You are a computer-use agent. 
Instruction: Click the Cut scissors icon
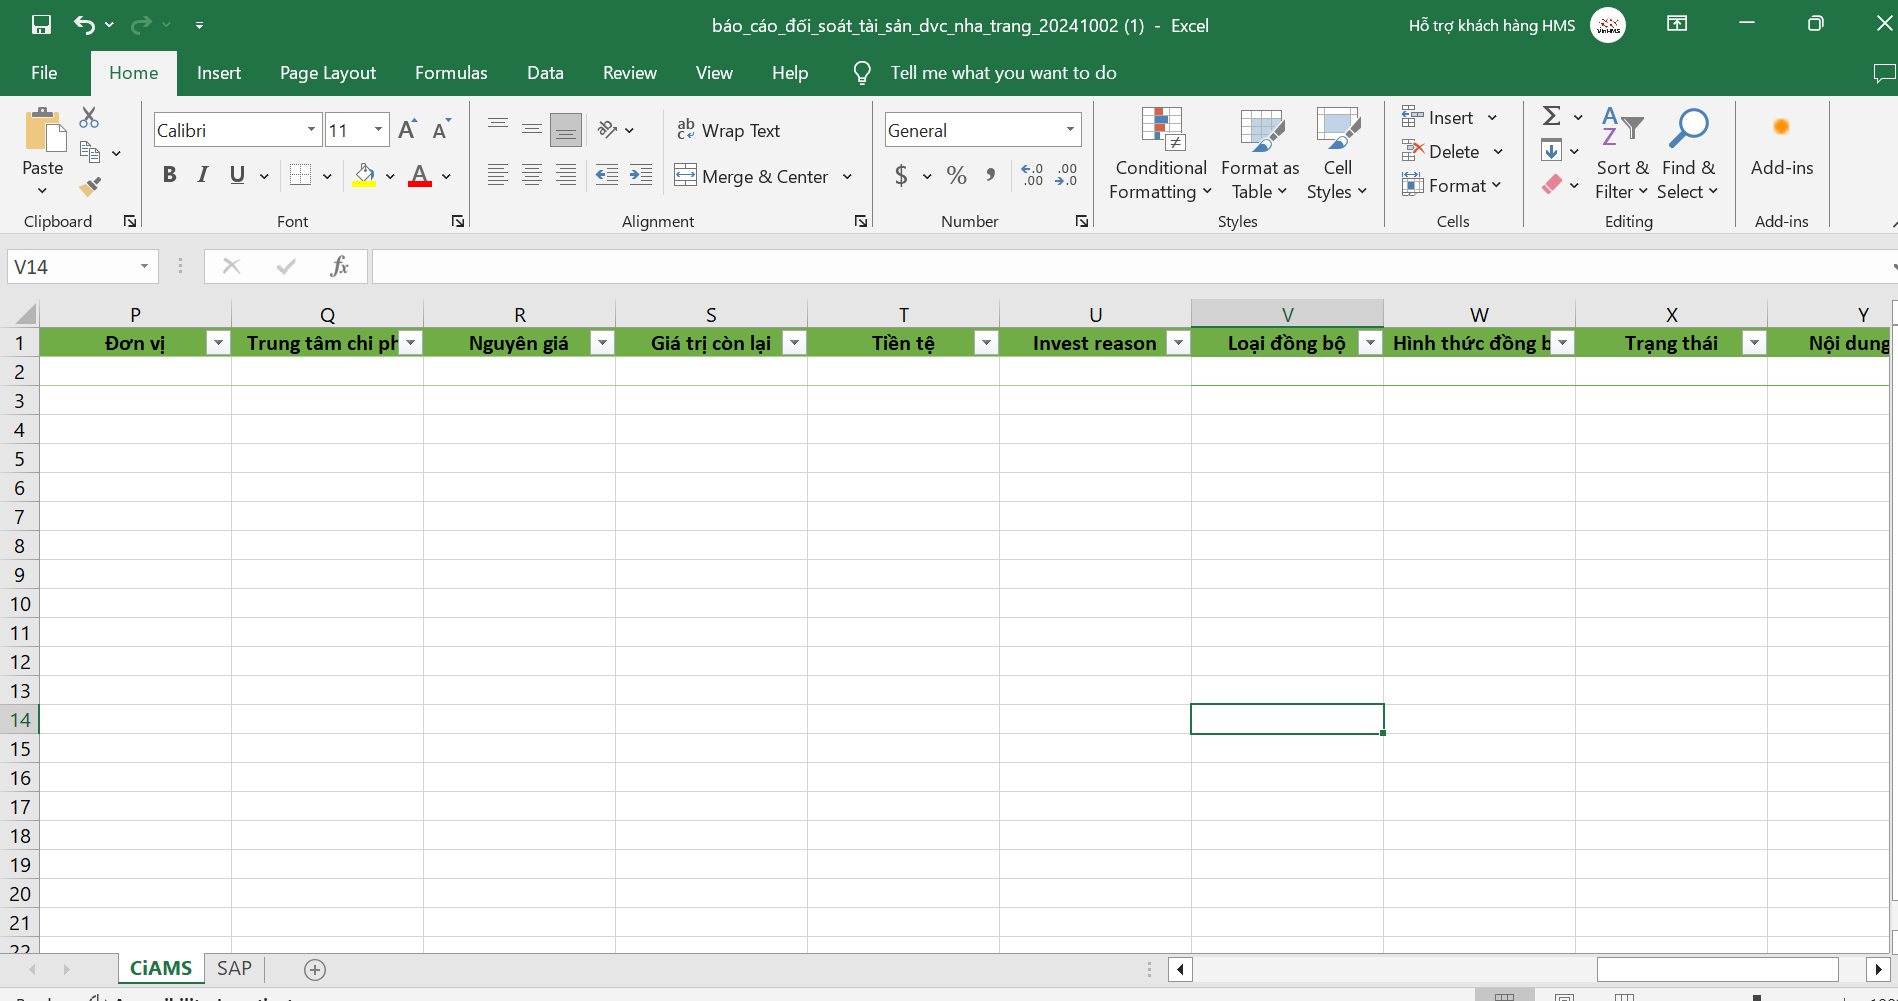pos(89,118)
